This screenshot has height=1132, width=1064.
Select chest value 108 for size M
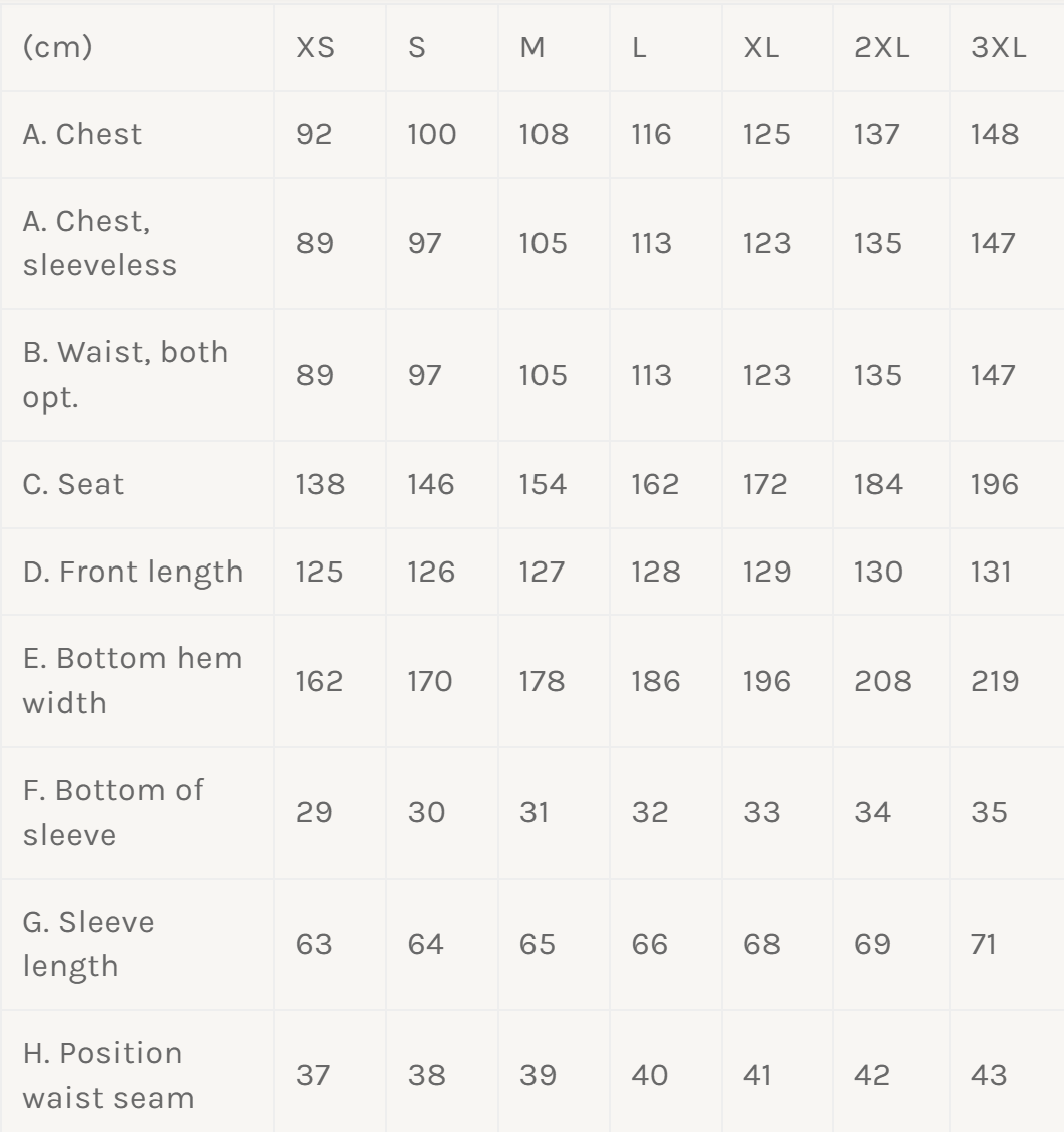(x=543, y=134)
